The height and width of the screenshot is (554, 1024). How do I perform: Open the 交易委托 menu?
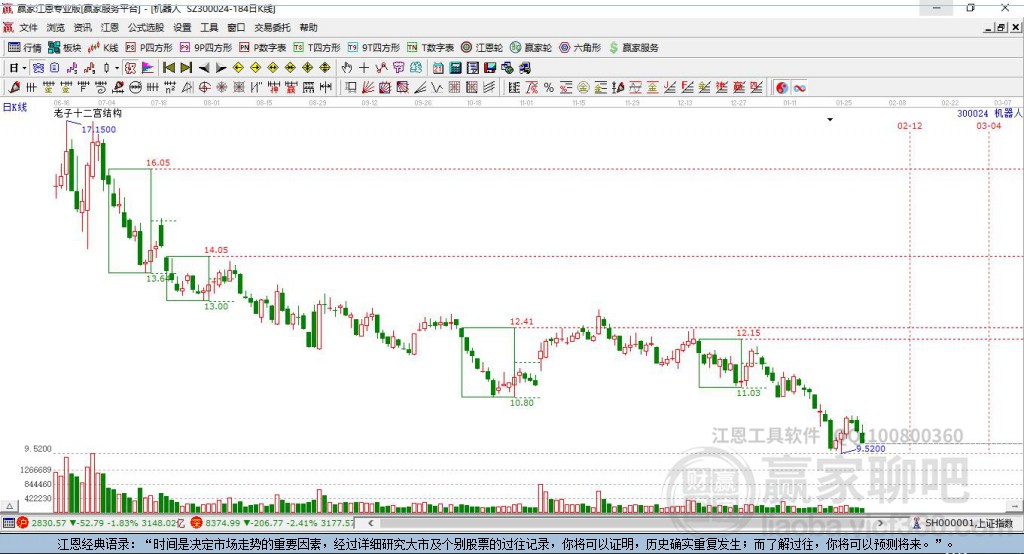[x=272, y=27]
